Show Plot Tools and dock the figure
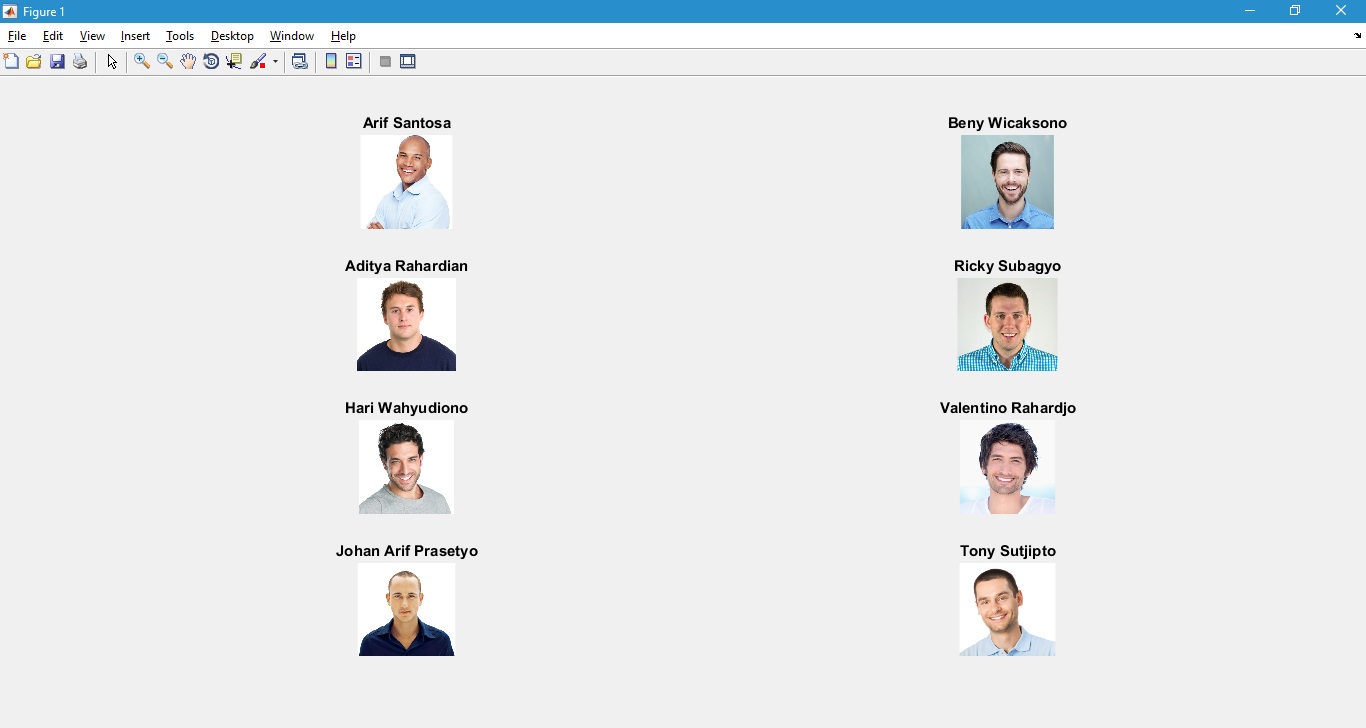Screen dimensions: 1366x728 [408, 62]
